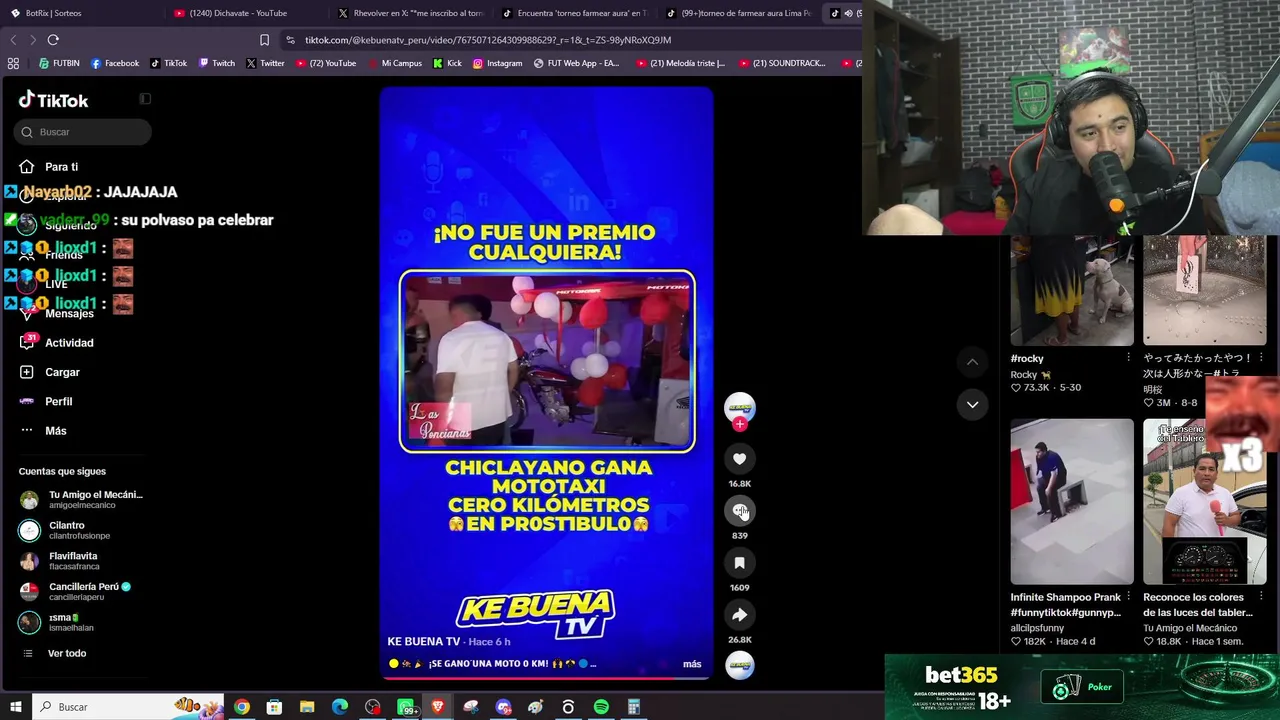Launch Google Chrome from taskbar
Screen dimensions: 1280x720
[x=242, y=707]
